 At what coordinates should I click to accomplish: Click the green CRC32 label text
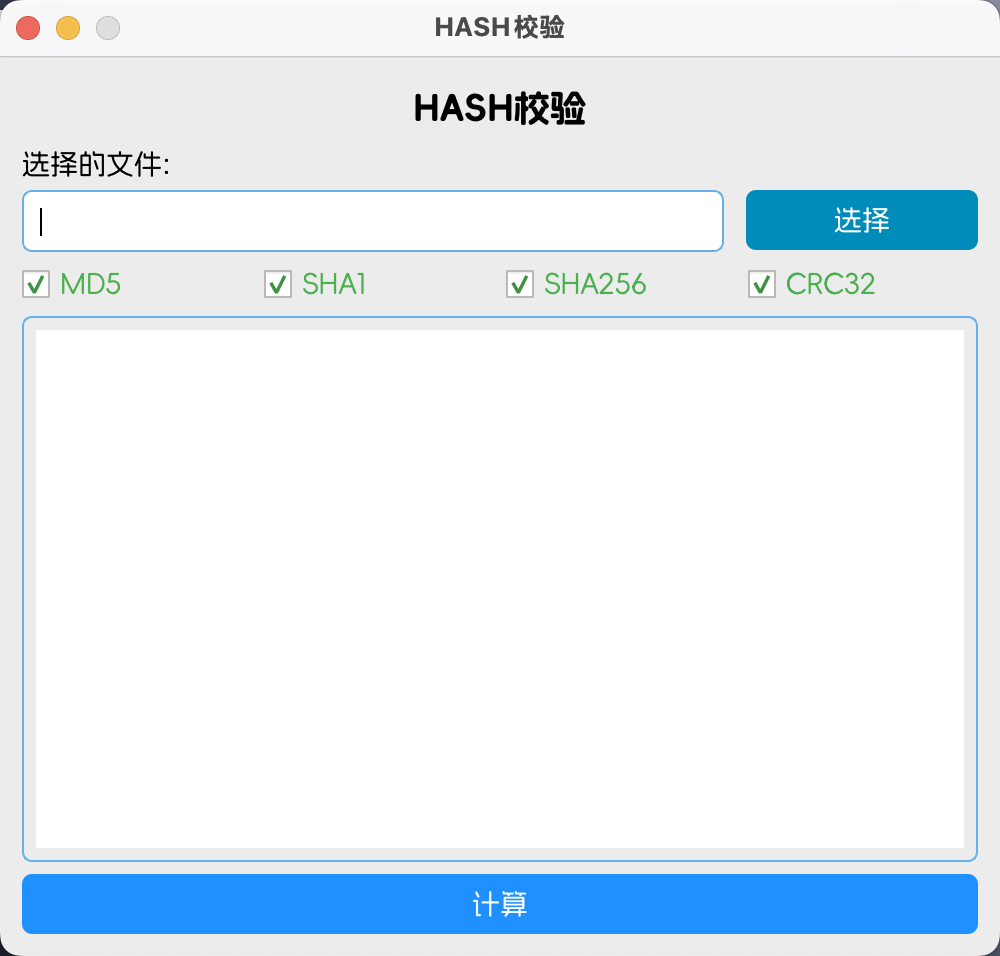pyautogui.click(x=830, y=284)
